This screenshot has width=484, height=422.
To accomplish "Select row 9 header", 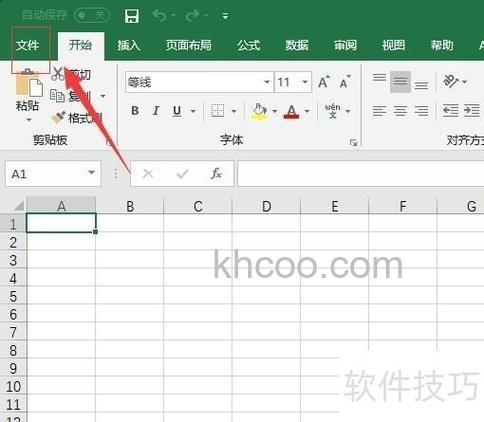I will [x=13, y=368].
